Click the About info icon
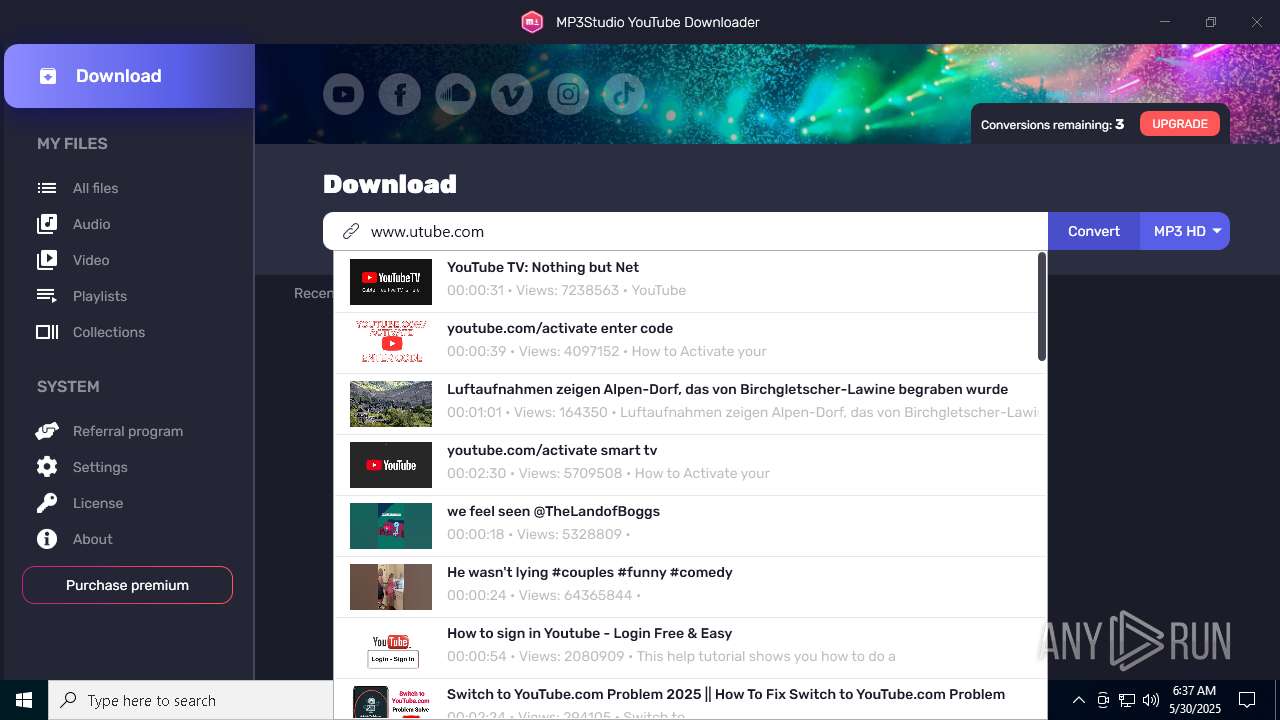1280x720 pixels. pos(47,539)
